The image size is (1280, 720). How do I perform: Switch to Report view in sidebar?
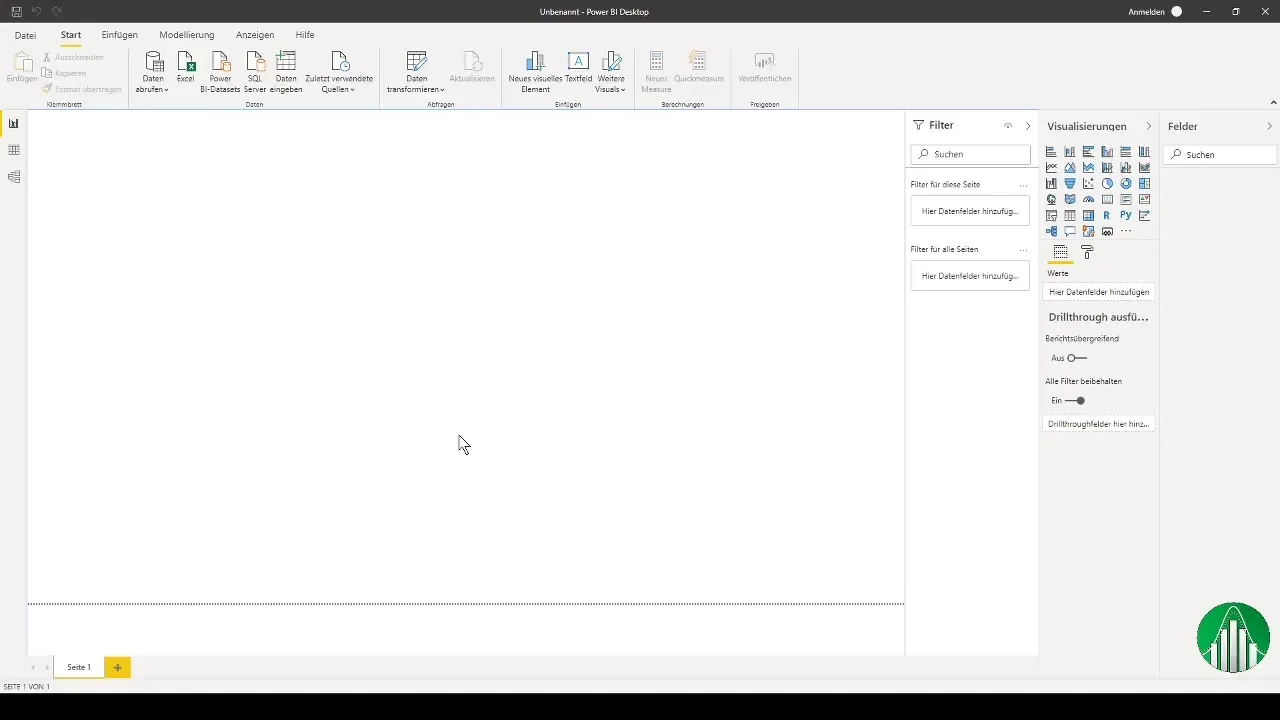[x=14, y=123]
